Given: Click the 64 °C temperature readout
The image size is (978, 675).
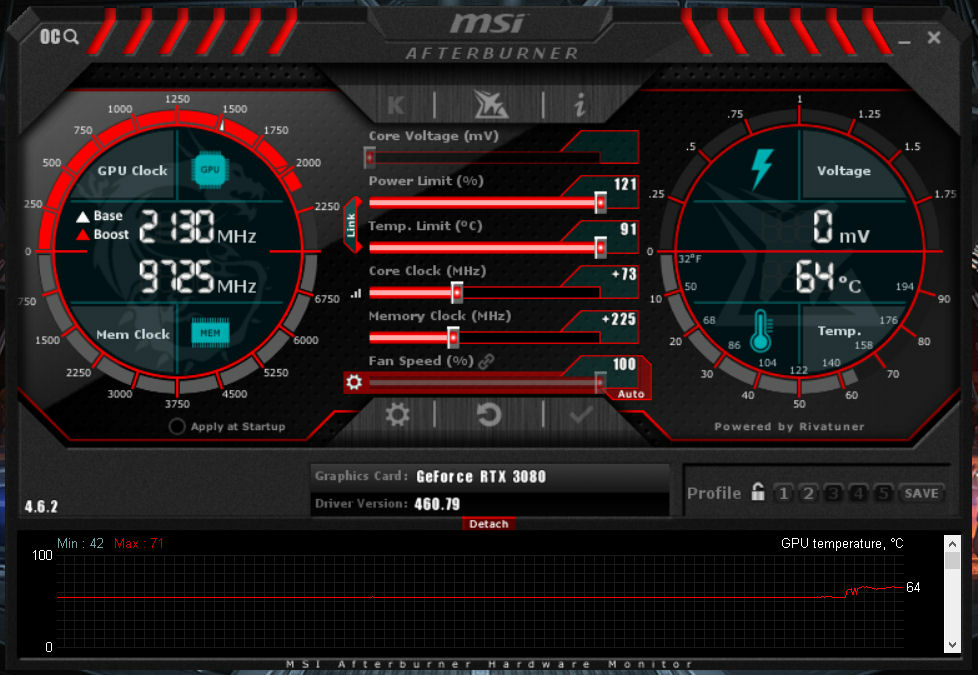Looking at the screenshot, I should pos(828,276).
